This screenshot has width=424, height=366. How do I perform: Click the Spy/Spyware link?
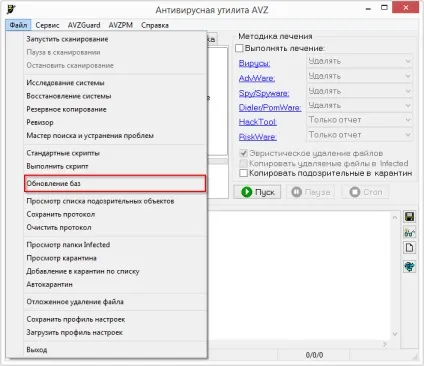pos(264,93)
